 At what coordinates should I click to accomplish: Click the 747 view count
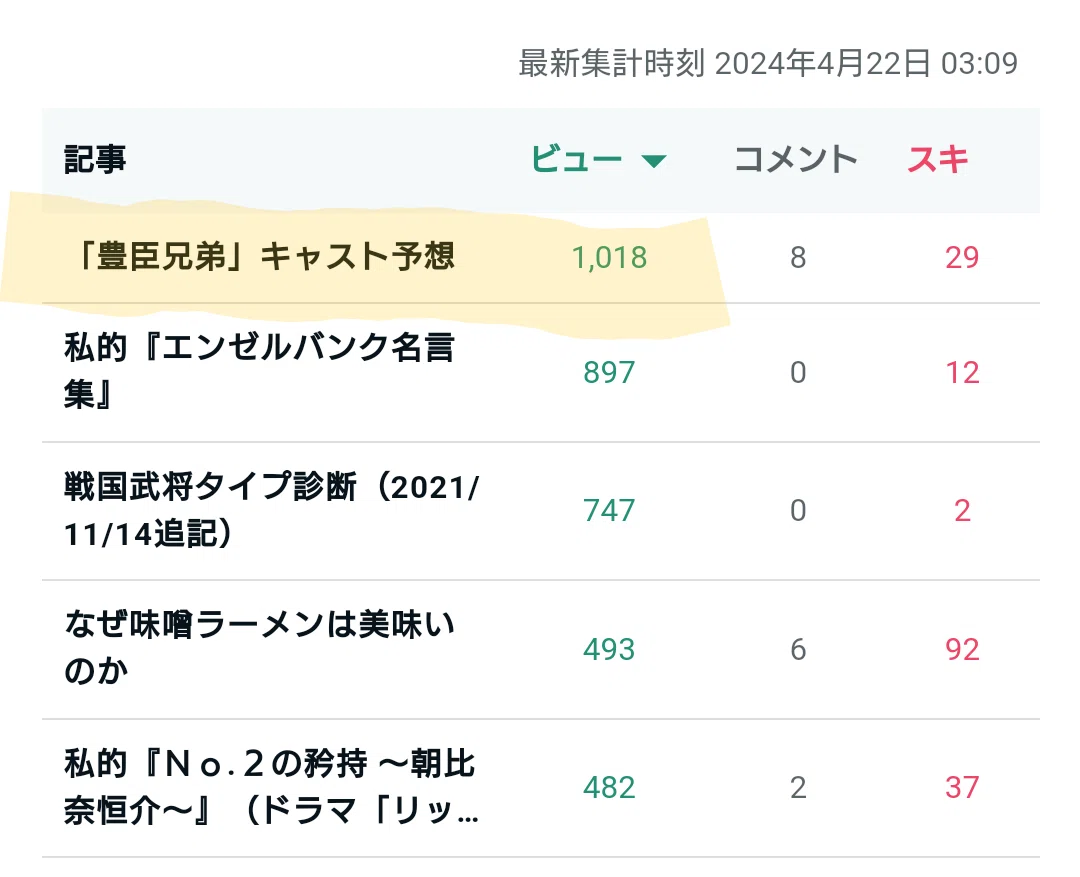point(609,510)
